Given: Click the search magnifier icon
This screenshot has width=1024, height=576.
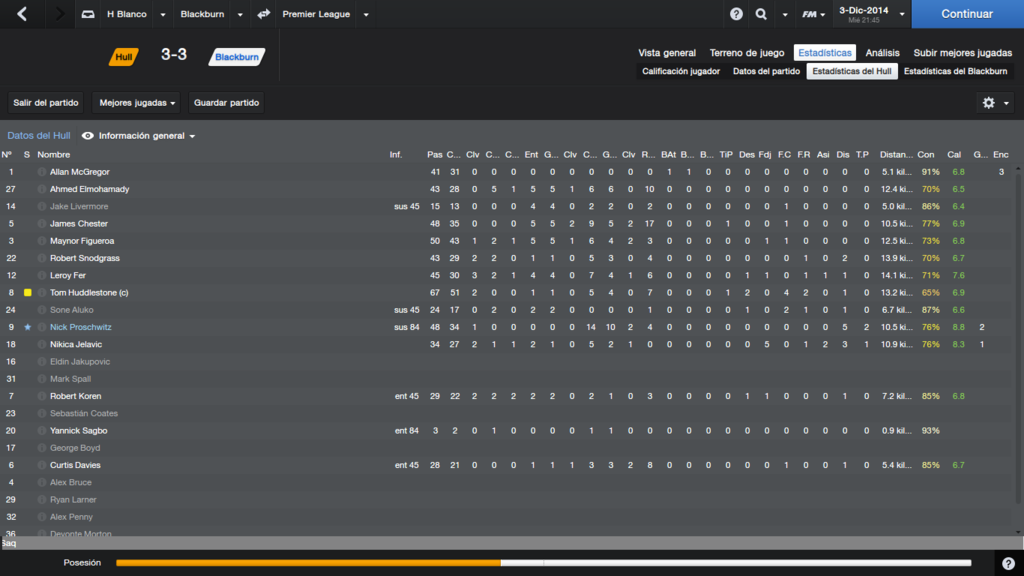Looking at the screenshot, I should pos(761,14).
